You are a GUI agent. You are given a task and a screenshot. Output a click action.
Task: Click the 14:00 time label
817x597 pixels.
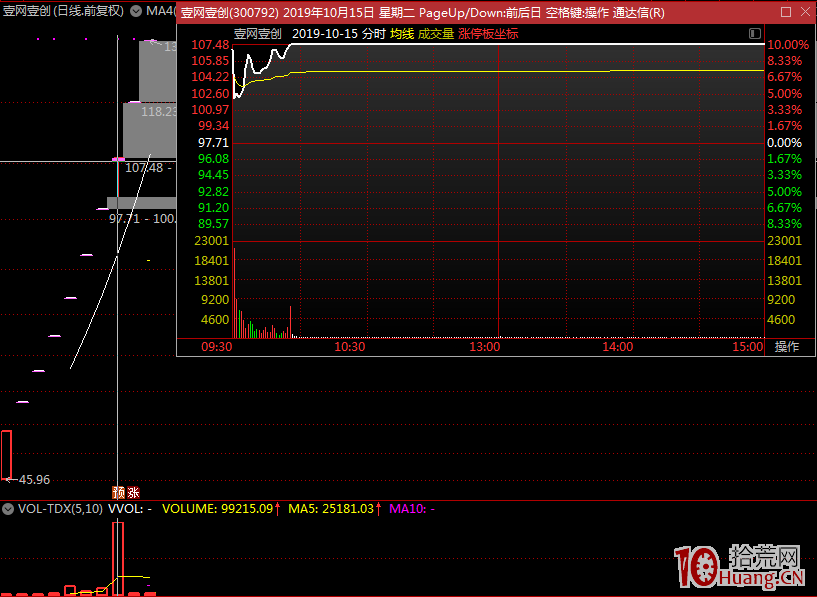point(618,347)
